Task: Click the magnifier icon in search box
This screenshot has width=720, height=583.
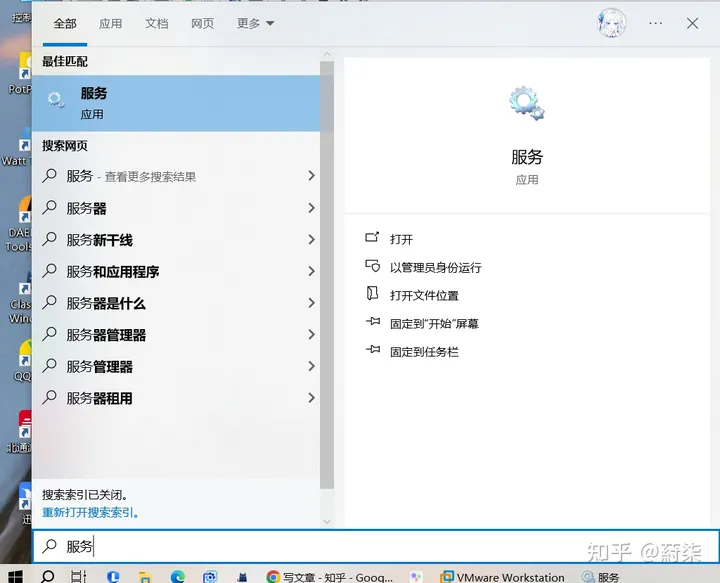Action: click(49, 546)
